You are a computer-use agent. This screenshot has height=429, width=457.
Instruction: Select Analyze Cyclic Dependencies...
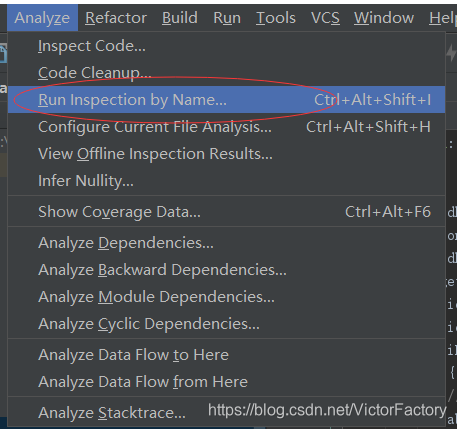[x=226, y=324]
